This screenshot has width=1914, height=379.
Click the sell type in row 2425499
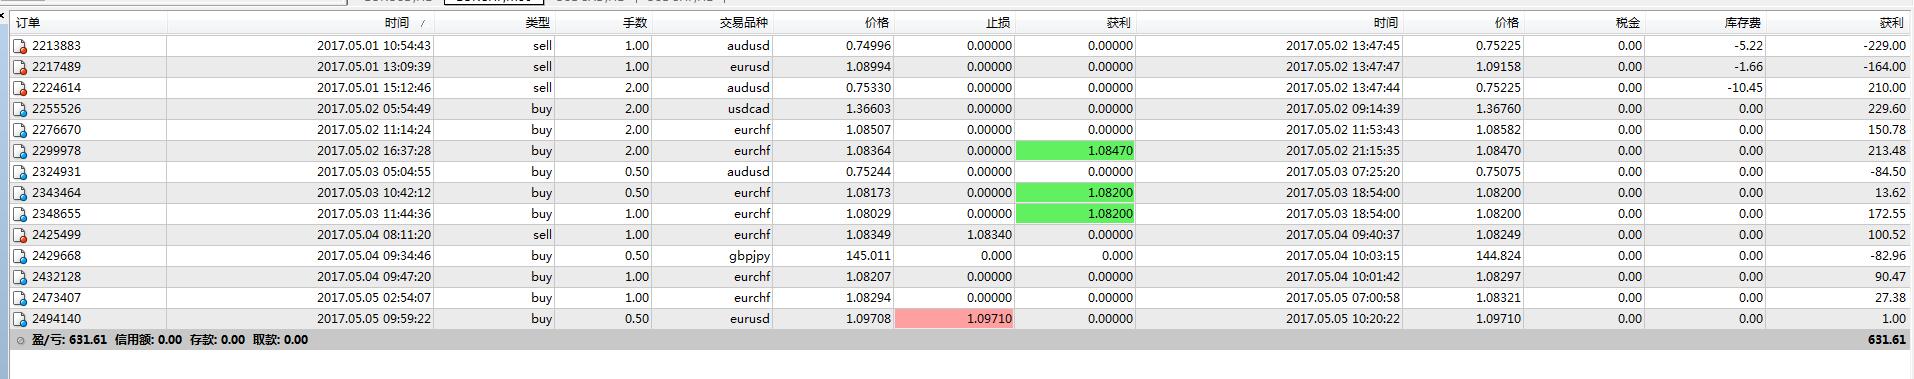[x=542, y=235]
